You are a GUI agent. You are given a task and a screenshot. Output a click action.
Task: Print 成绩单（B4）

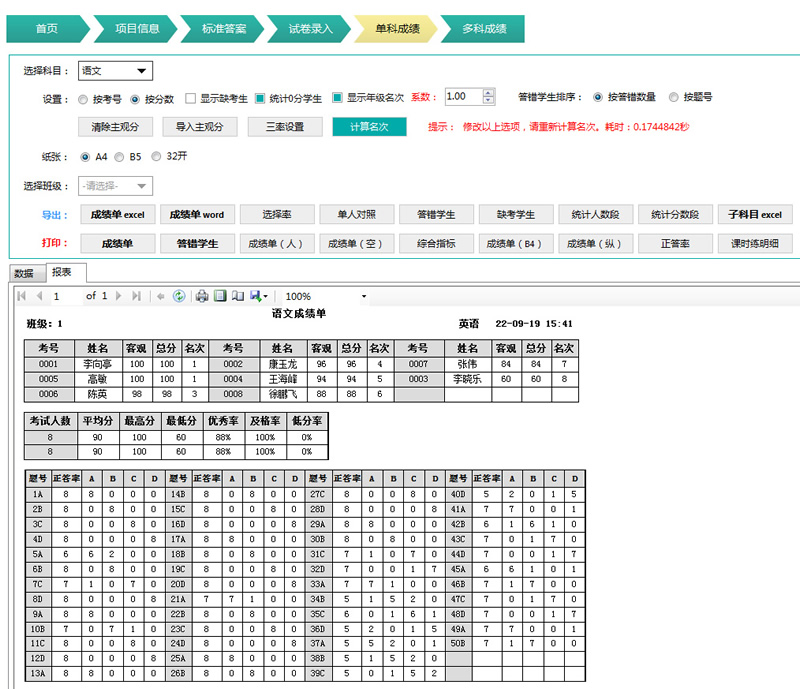coord(516,244)
